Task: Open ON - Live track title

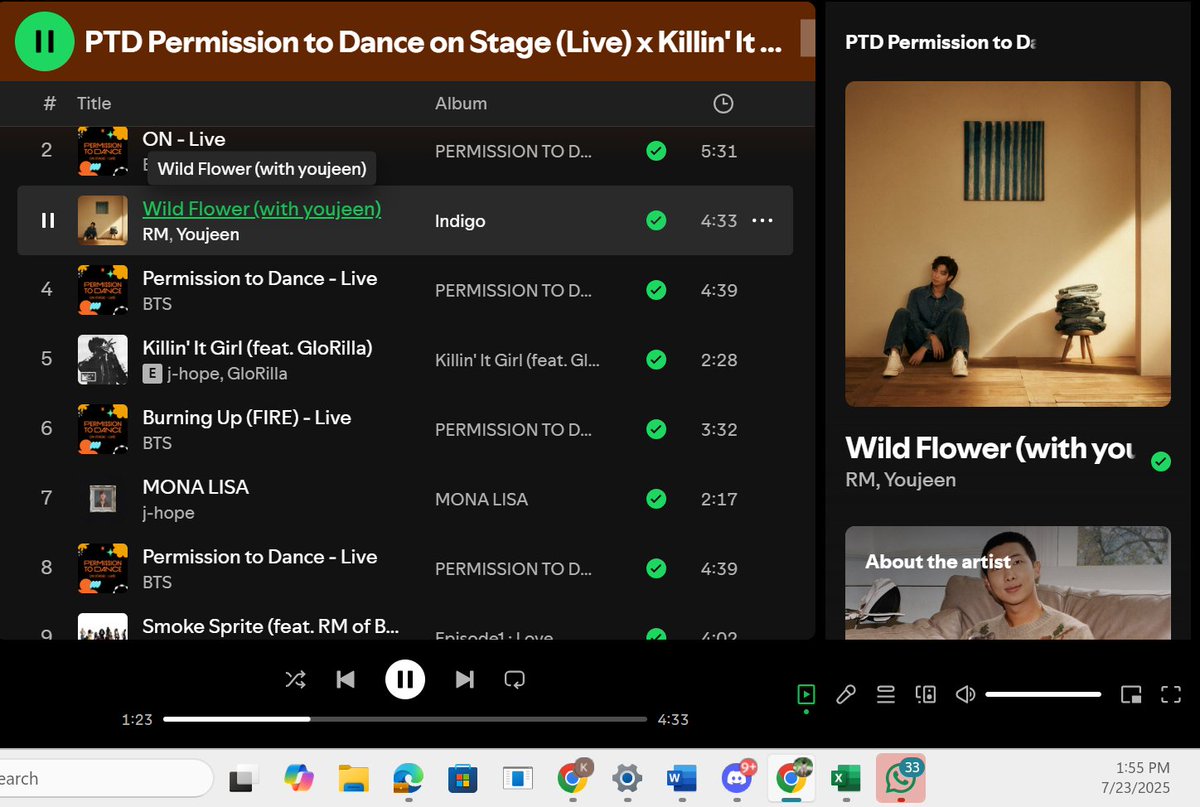Action: pos(184,139)
